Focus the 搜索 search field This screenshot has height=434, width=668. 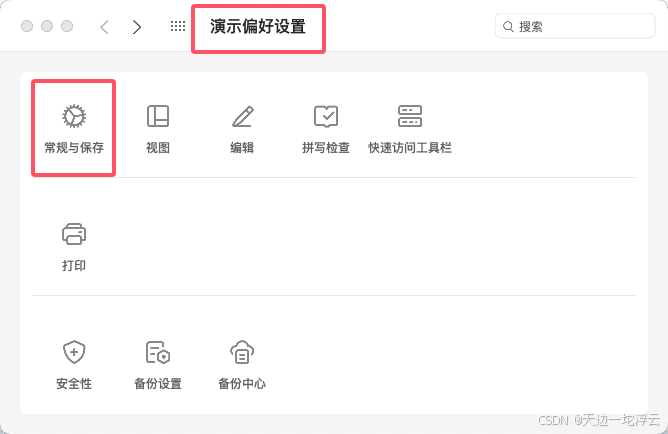pyautogui.click(x=575, y=26)
